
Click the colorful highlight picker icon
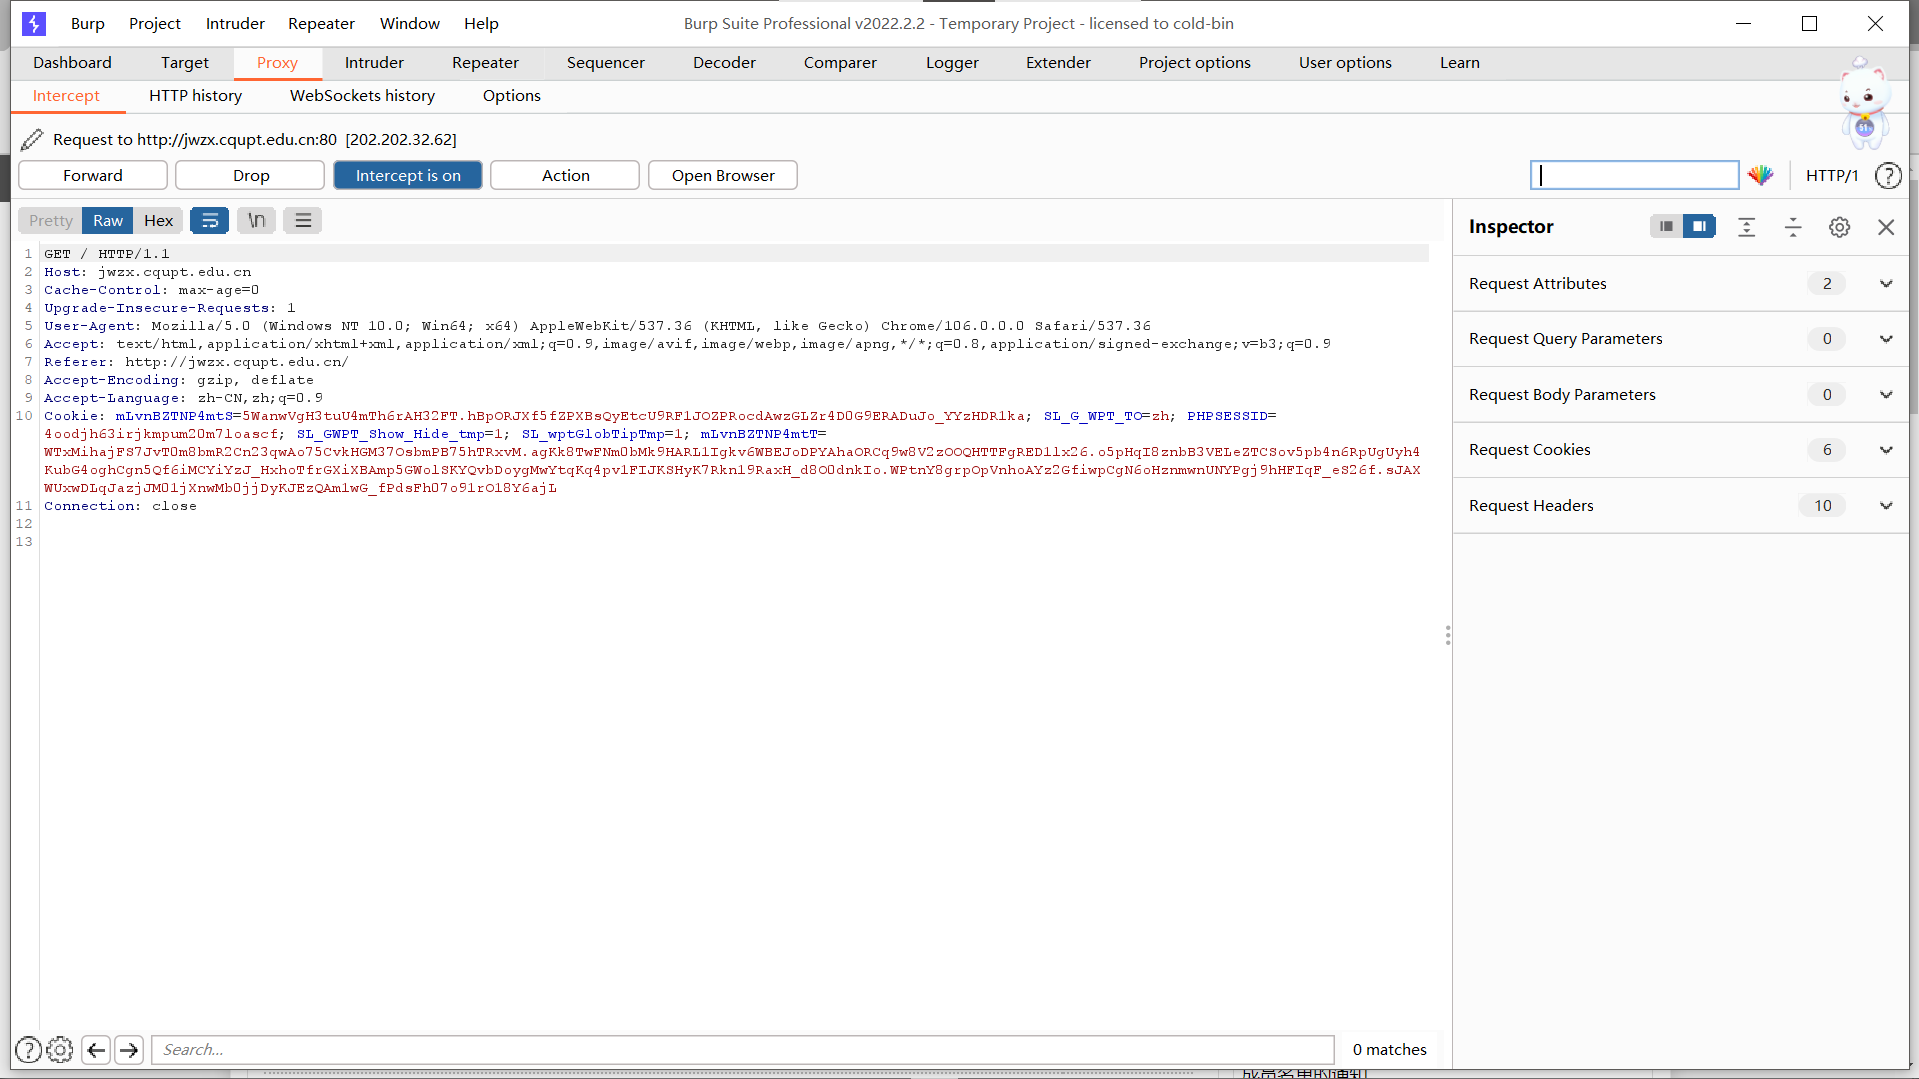[x=1760, y=175]
